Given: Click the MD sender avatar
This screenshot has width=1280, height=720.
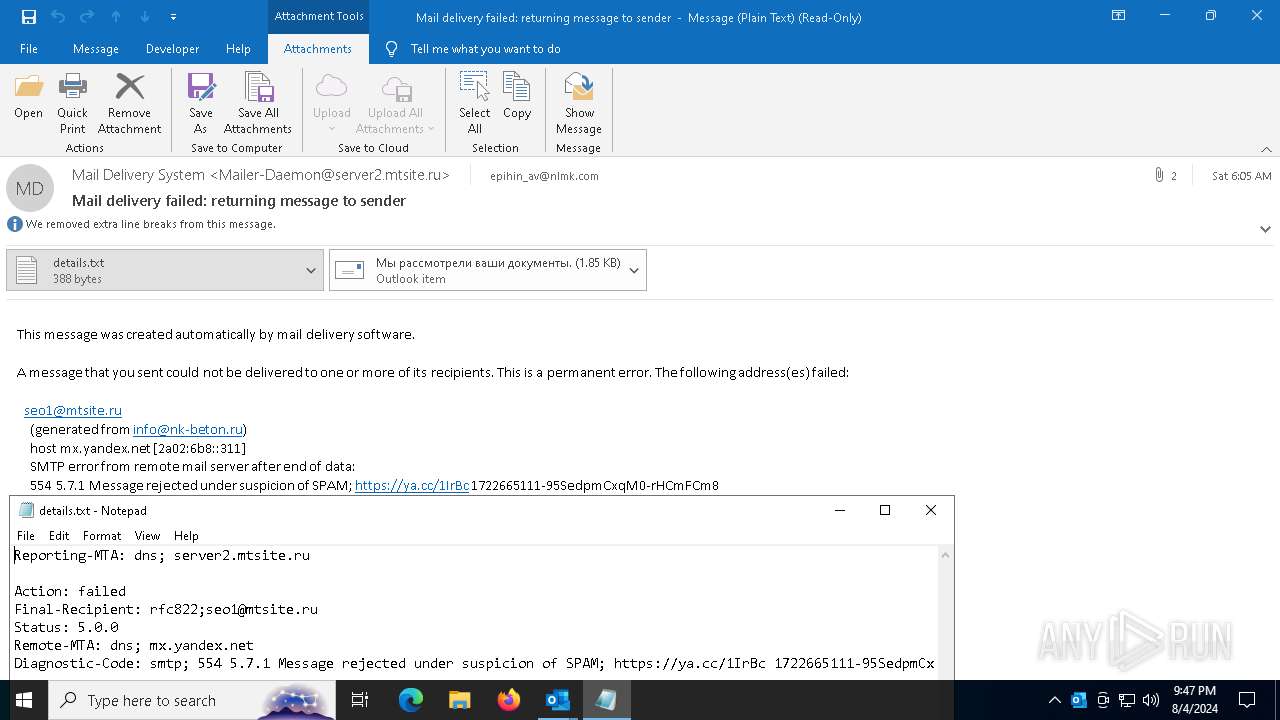Looking at the screenshot, I should [x=30, y=188].
